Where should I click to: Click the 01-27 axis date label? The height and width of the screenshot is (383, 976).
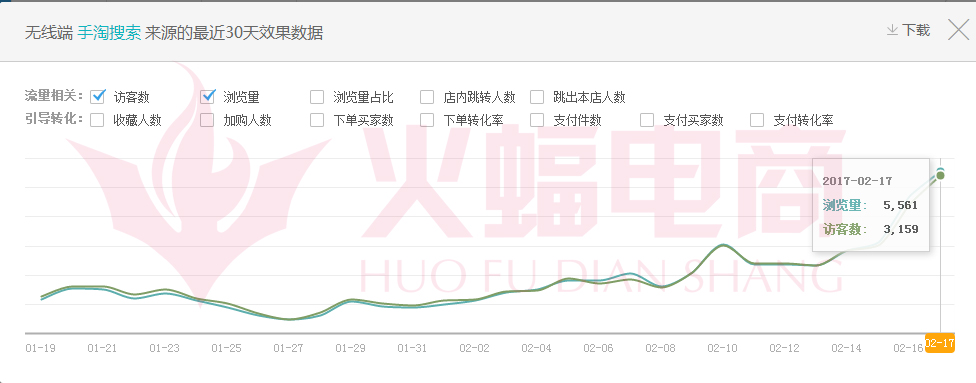(288, 348)
